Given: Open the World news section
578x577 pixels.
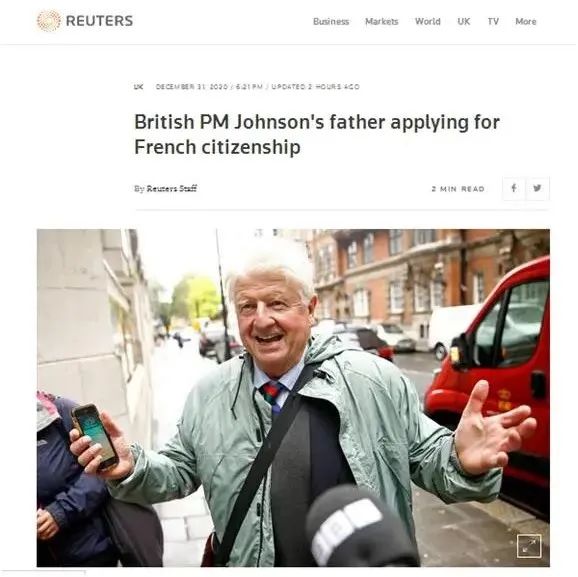Looking at the screenshot, I should (x=428, y=21).
